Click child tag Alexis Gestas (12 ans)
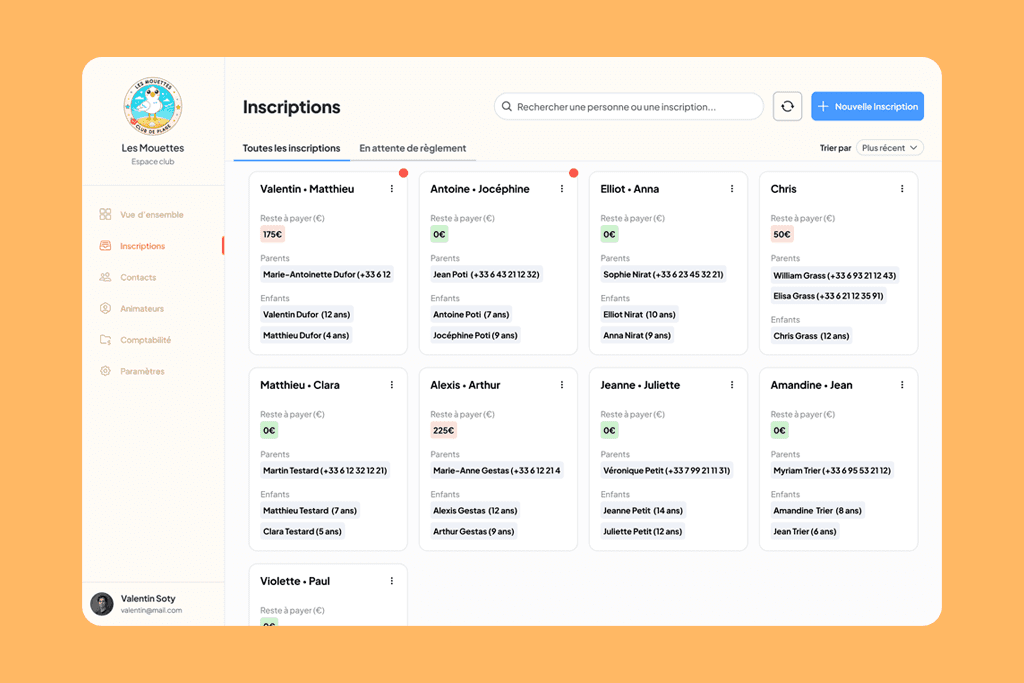The image size is (1024, 683). 475,511
